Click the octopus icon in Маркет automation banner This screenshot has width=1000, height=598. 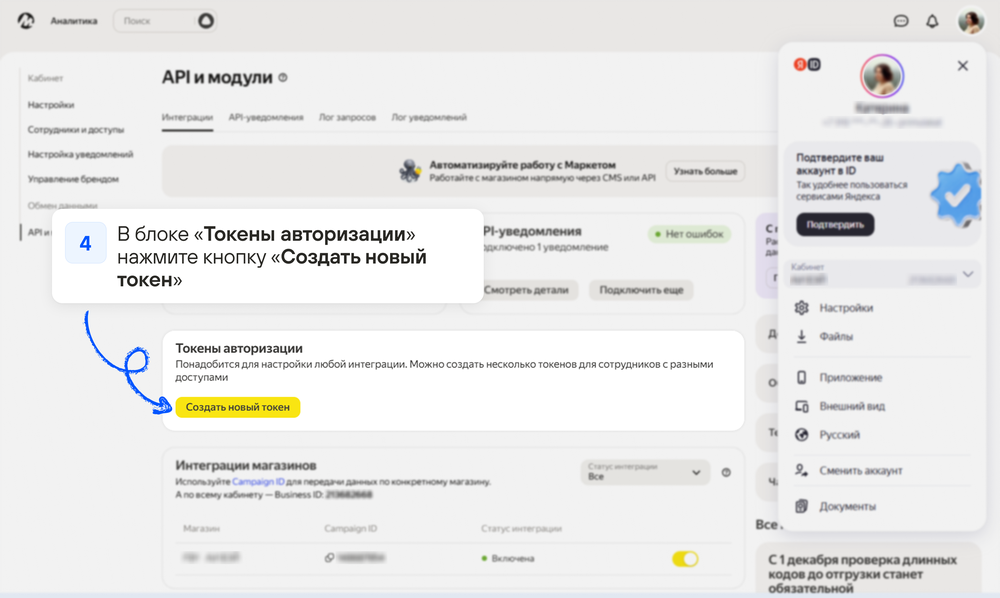(410, 171)
